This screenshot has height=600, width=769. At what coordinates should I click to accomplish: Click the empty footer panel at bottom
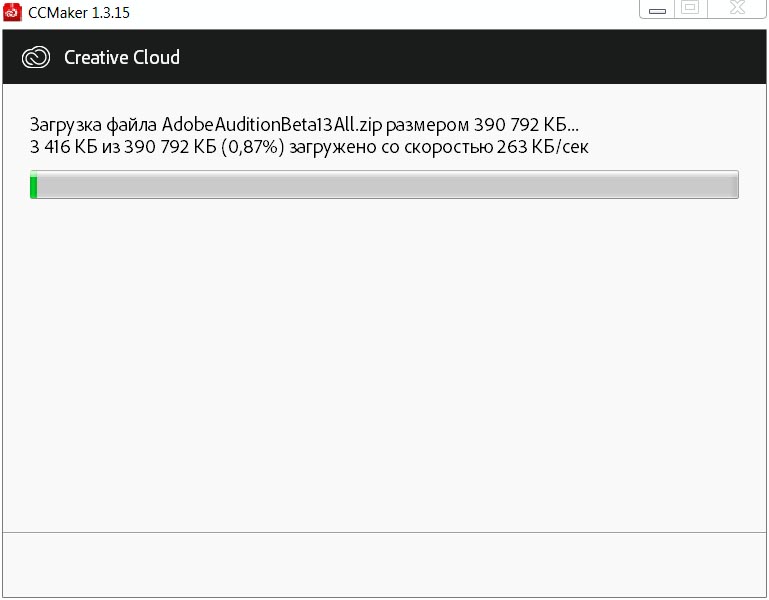384,563
